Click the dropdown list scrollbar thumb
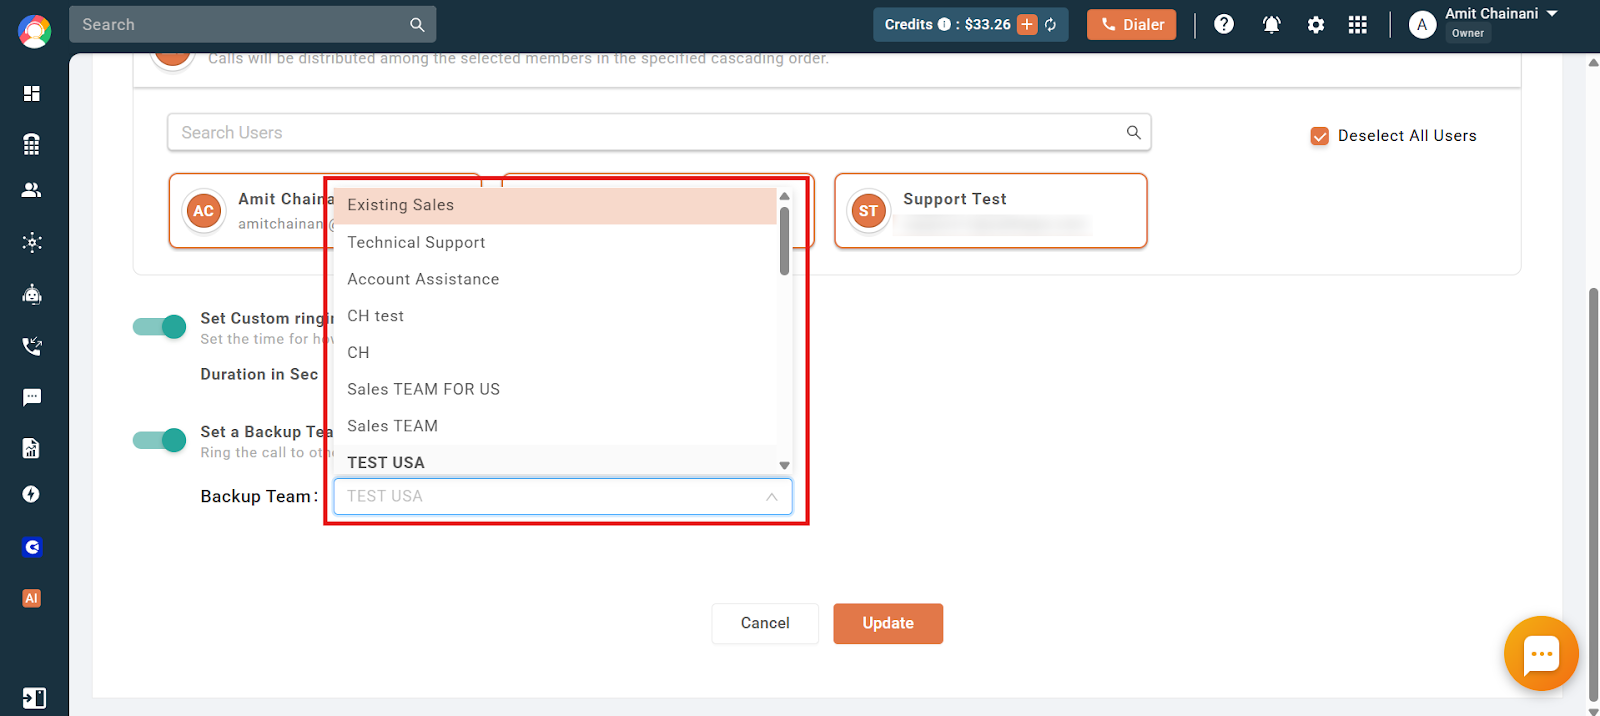The image size is (1600, 716). 784,241
